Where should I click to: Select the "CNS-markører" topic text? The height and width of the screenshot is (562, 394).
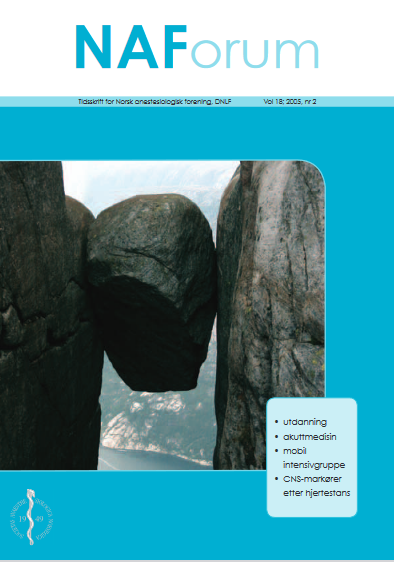click(312, 479)
